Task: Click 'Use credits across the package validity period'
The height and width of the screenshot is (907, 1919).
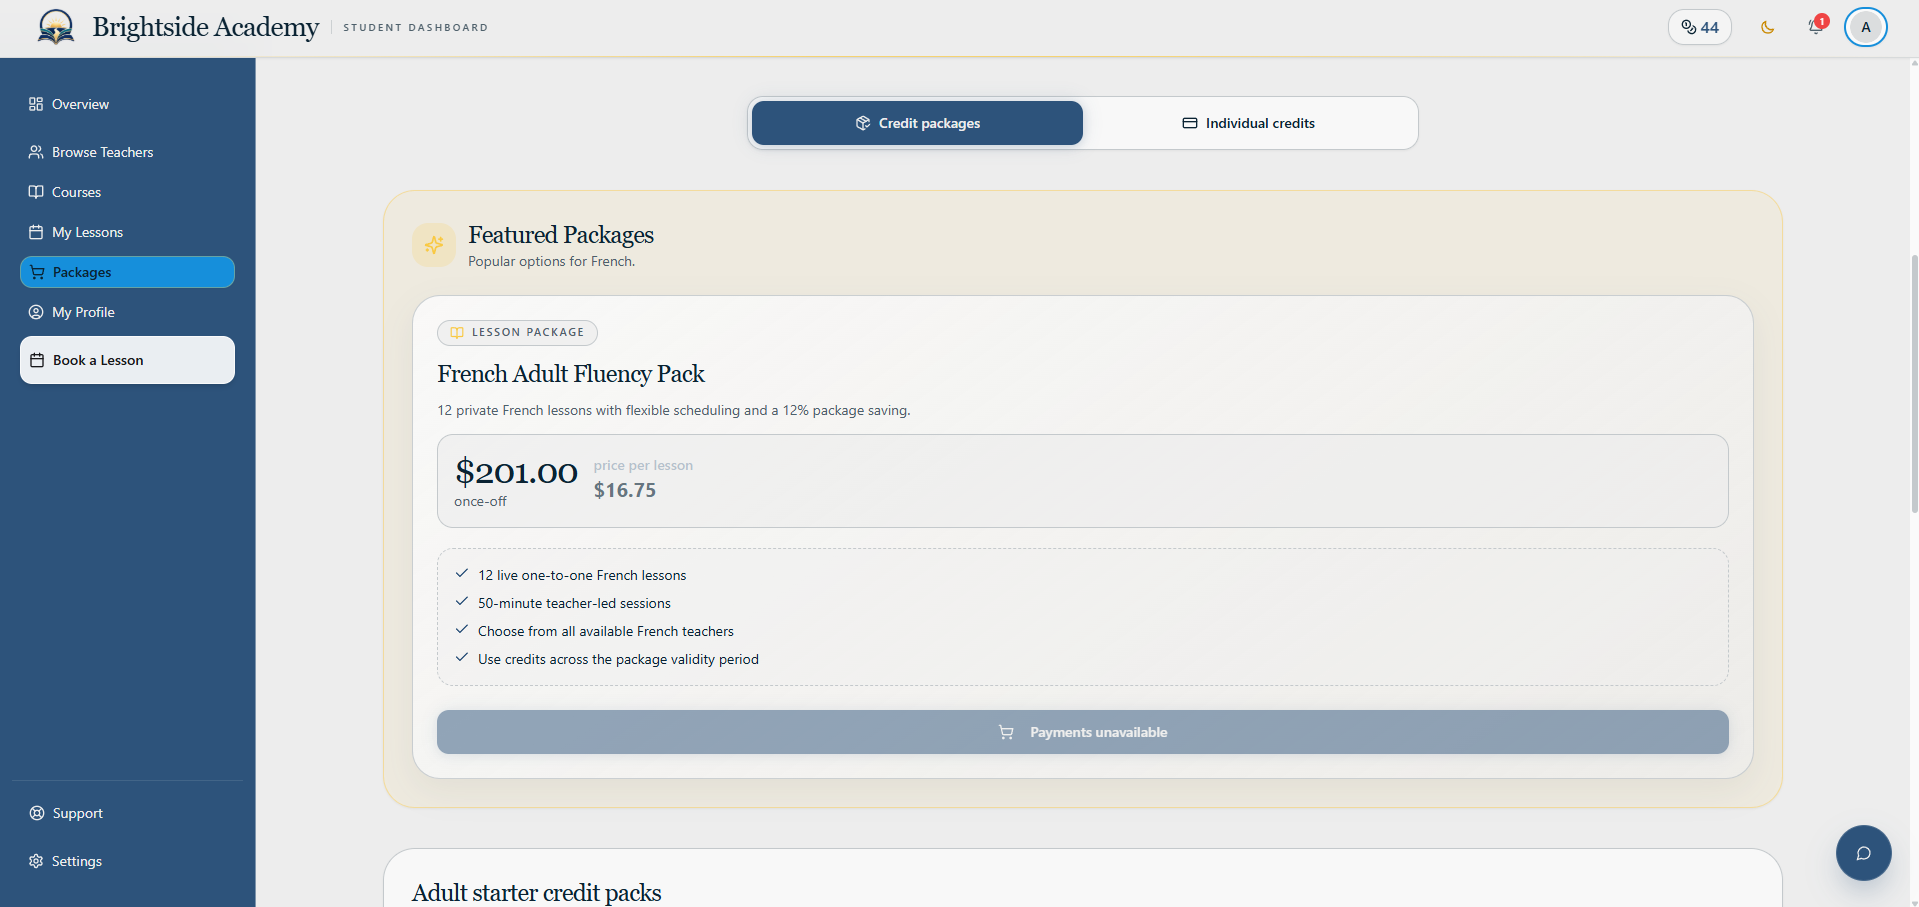Action: (618, 659)
